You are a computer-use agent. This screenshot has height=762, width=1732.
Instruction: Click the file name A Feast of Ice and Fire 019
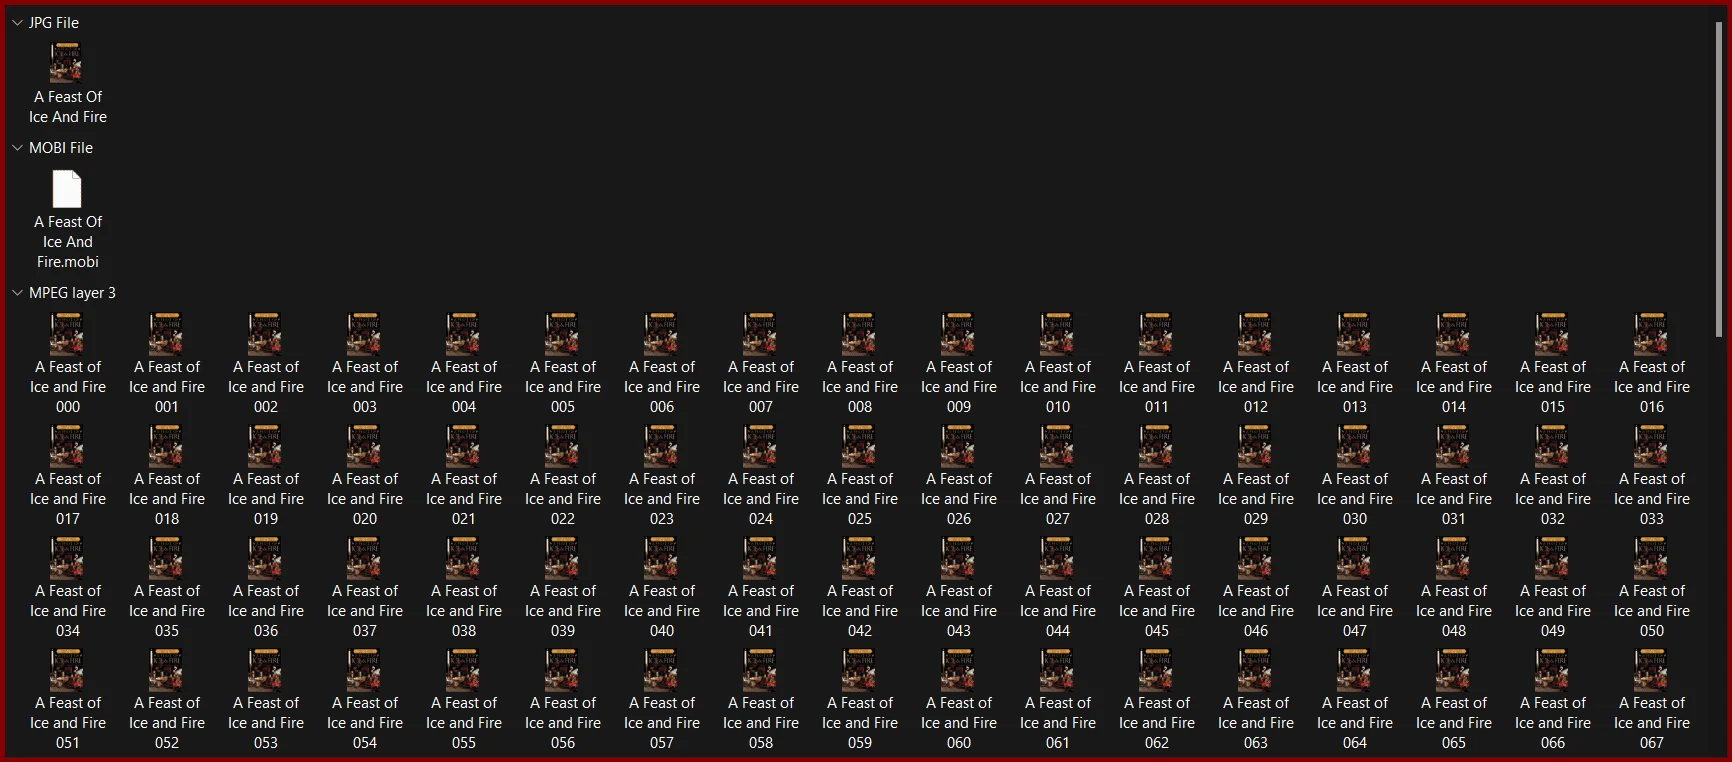tap(266, 499)
